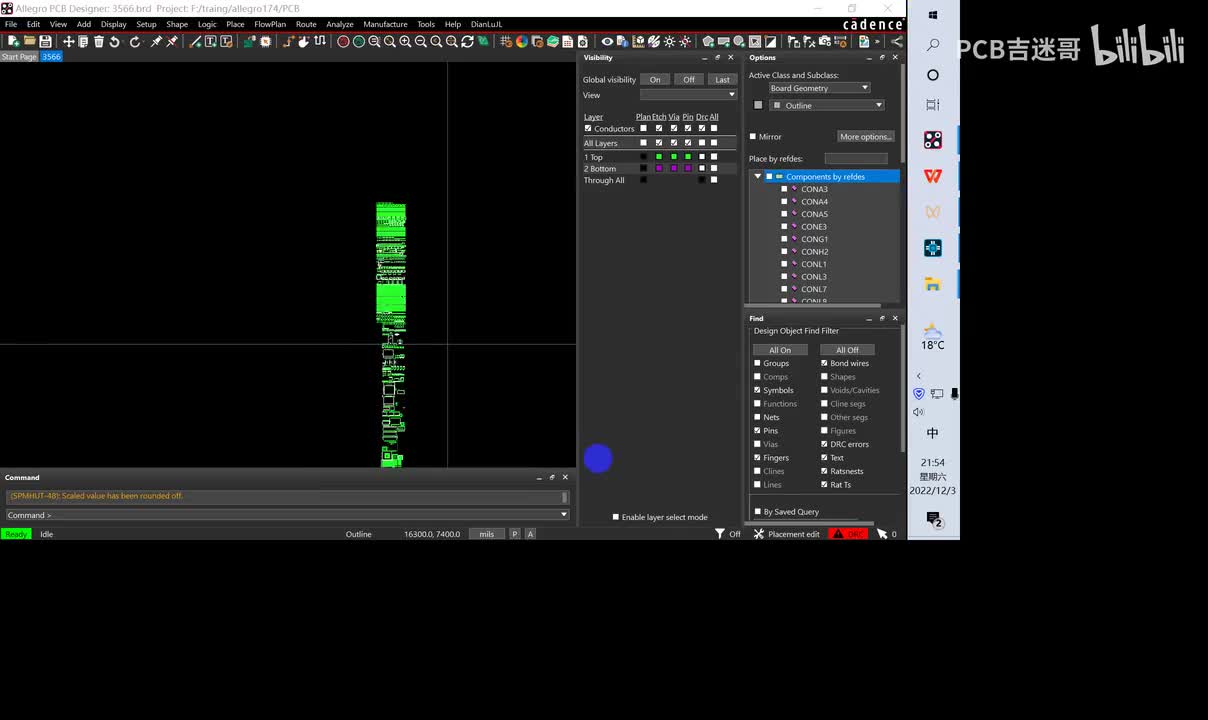Open the Color dialog with the color wheel icon

tap(521, 41)
